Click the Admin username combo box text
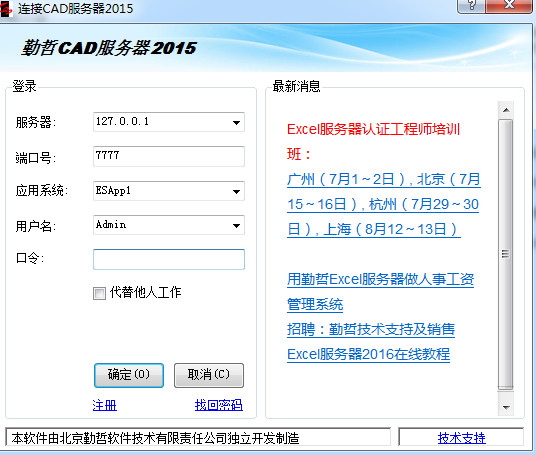The image size is (536, 455). coord(111,225)
